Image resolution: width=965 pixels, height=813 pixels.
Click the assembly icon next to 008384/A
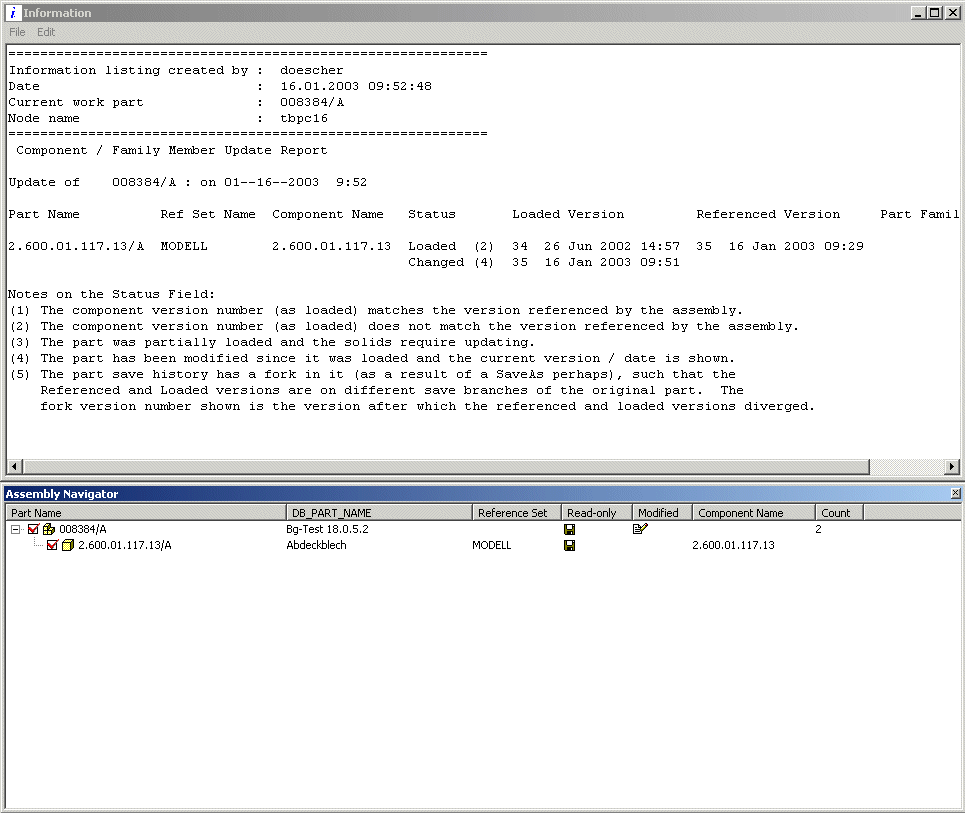(x=49, y=529)
